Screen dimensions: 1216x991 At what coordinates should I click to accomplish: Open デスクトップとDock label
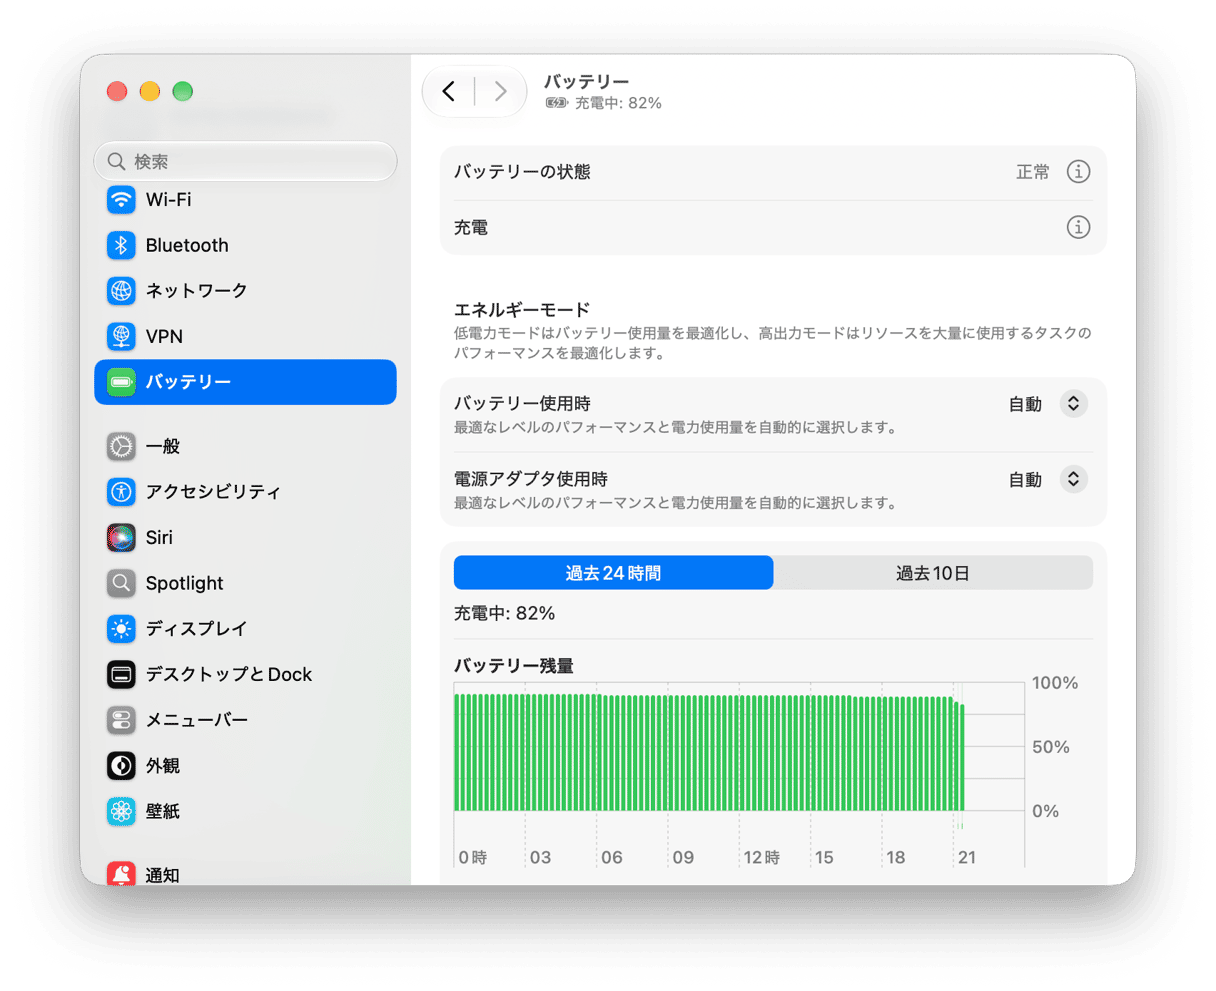(x=229, y=674)
